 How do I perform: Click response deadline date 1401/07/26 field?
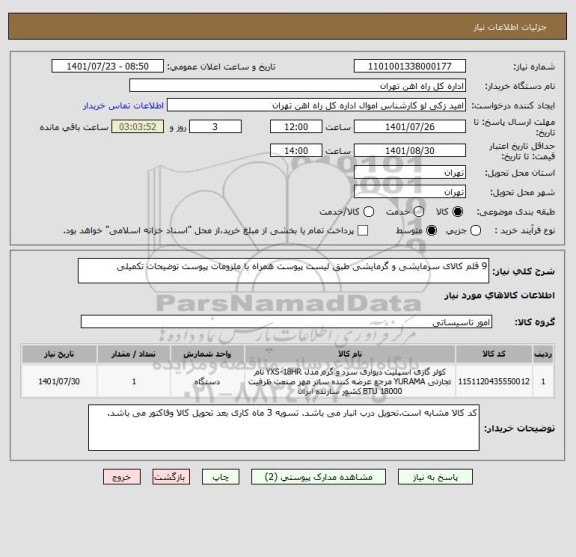coord(410,127)
